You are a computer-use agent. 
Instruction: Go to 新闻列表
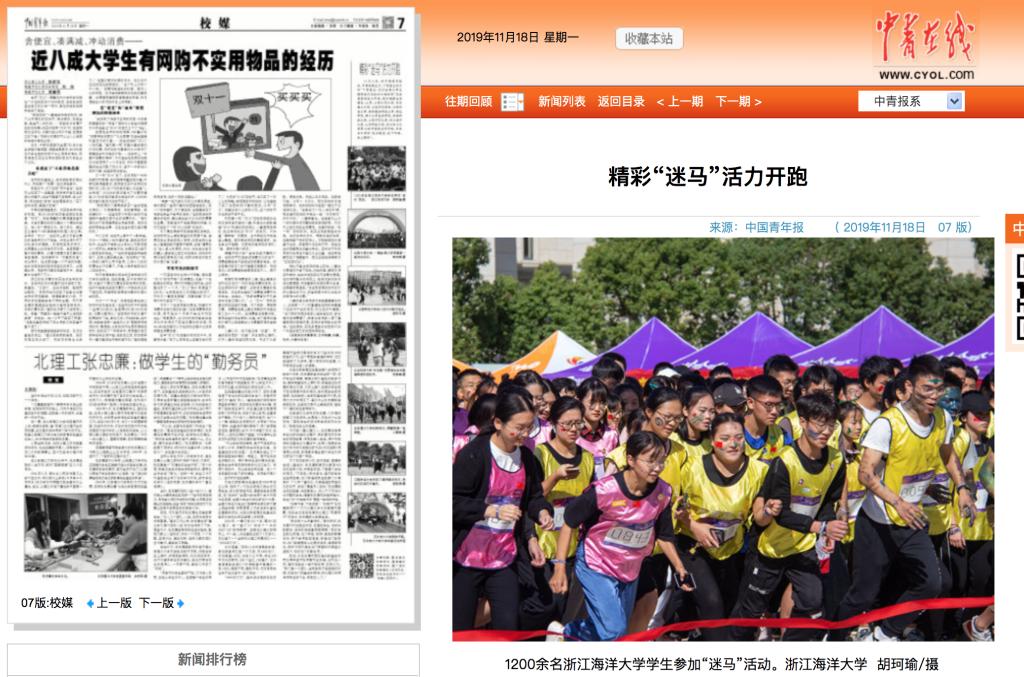point(562,102)
